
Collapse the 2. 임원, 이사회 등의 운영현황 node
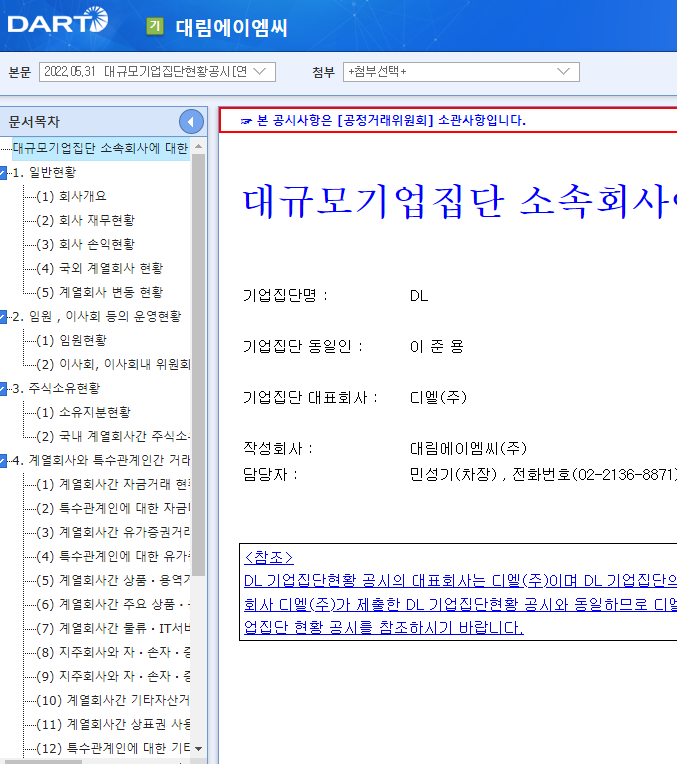[3, 317]
